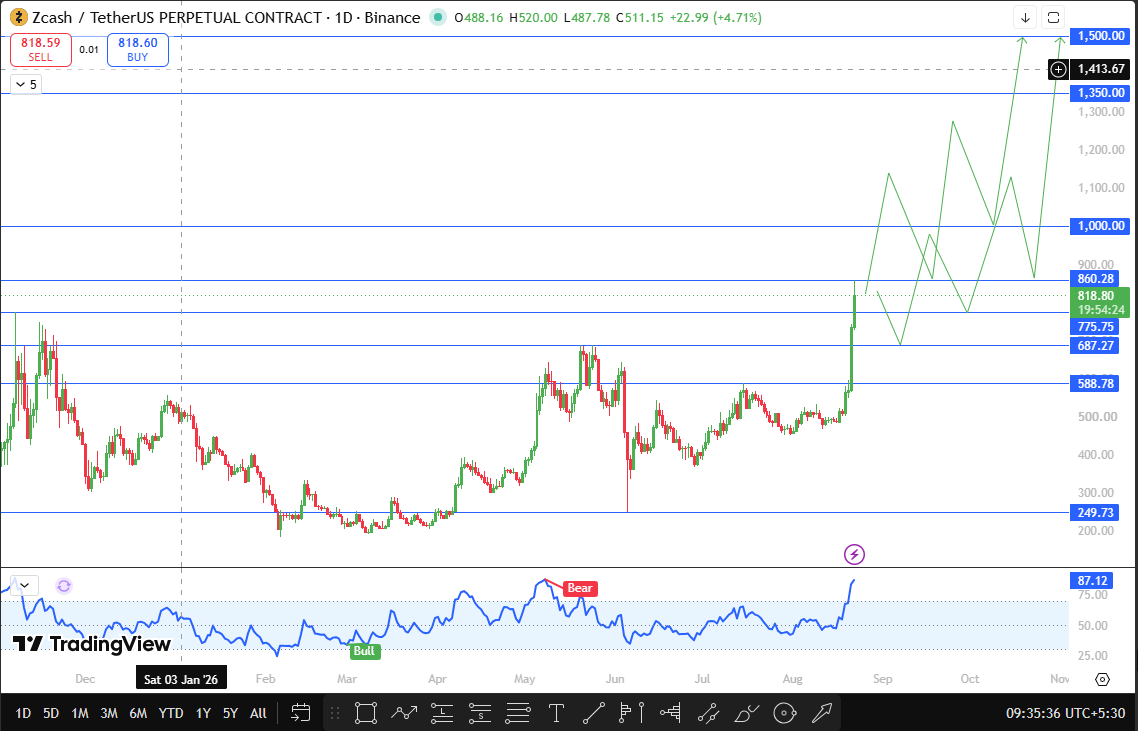This screenshot has height=731, width=1138.
Task: Select the horizontal lines tool marked L
Action: tap(442, 713)
